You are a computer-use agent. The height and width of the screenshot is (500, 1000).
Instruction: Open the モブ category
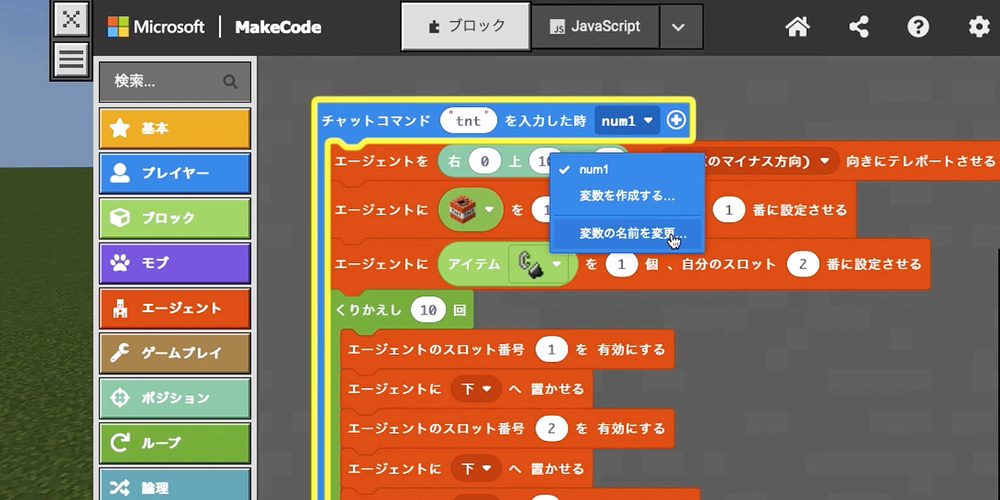click(x=174, y=263)
